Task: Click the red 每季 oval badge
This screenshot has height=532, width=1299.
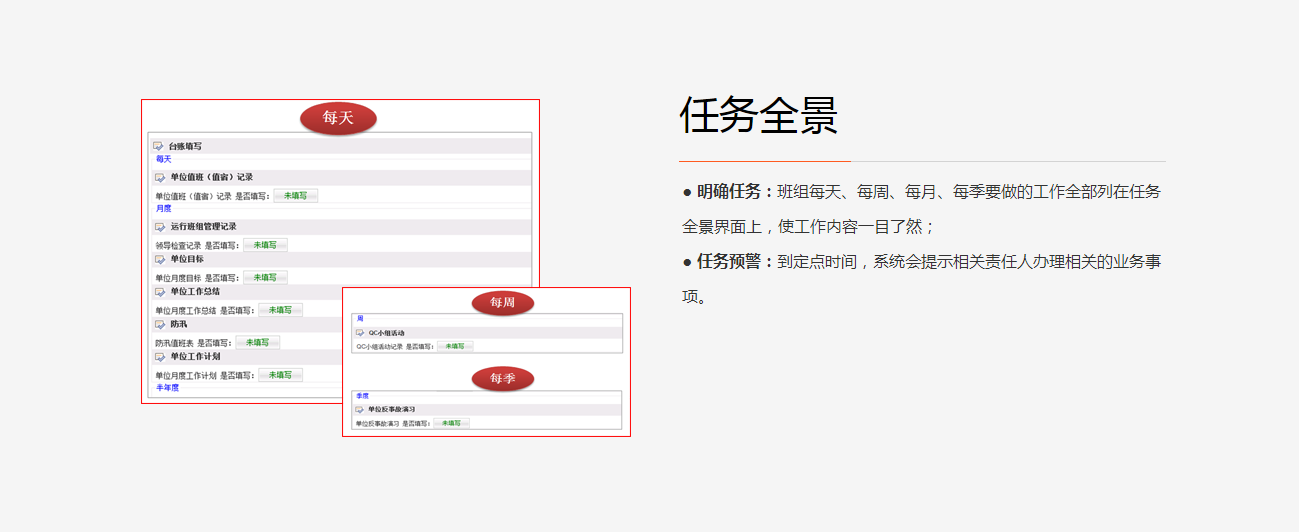Action: [503, 379]
